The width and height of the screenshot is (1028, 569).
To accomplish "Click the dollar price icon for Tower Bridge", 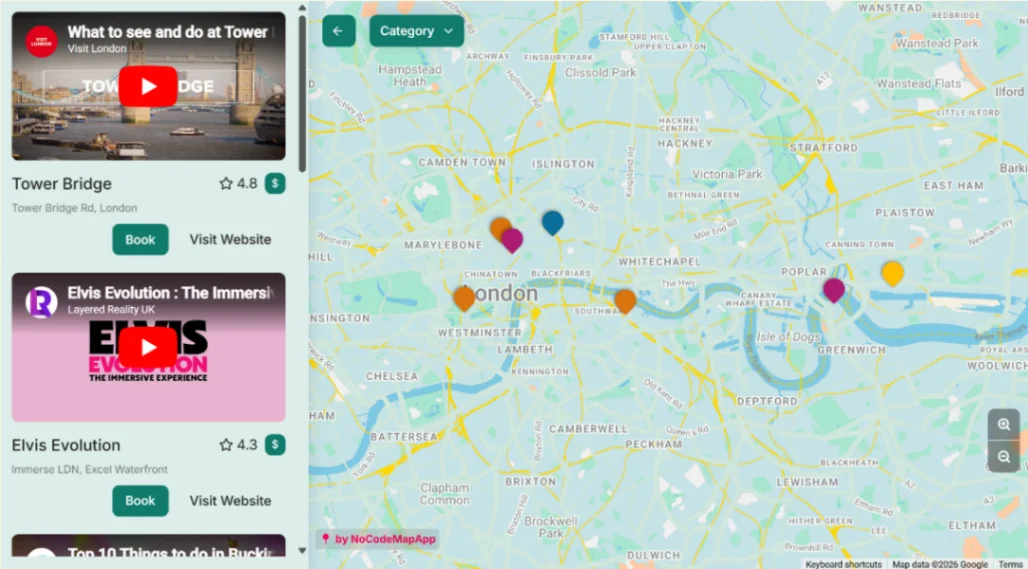I will (x=275, y=184).
